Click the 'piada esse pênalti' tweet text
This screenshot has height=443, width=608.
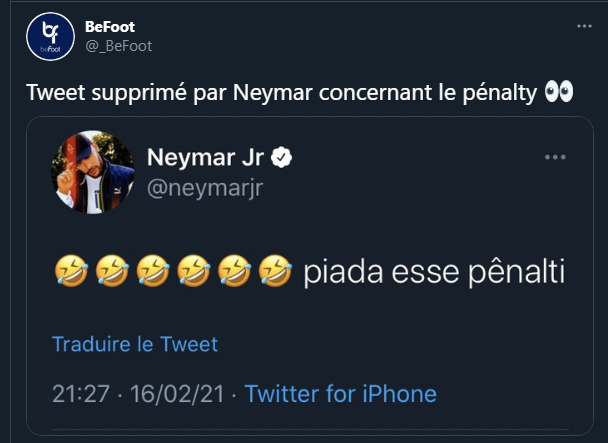(x=431, y=271)
